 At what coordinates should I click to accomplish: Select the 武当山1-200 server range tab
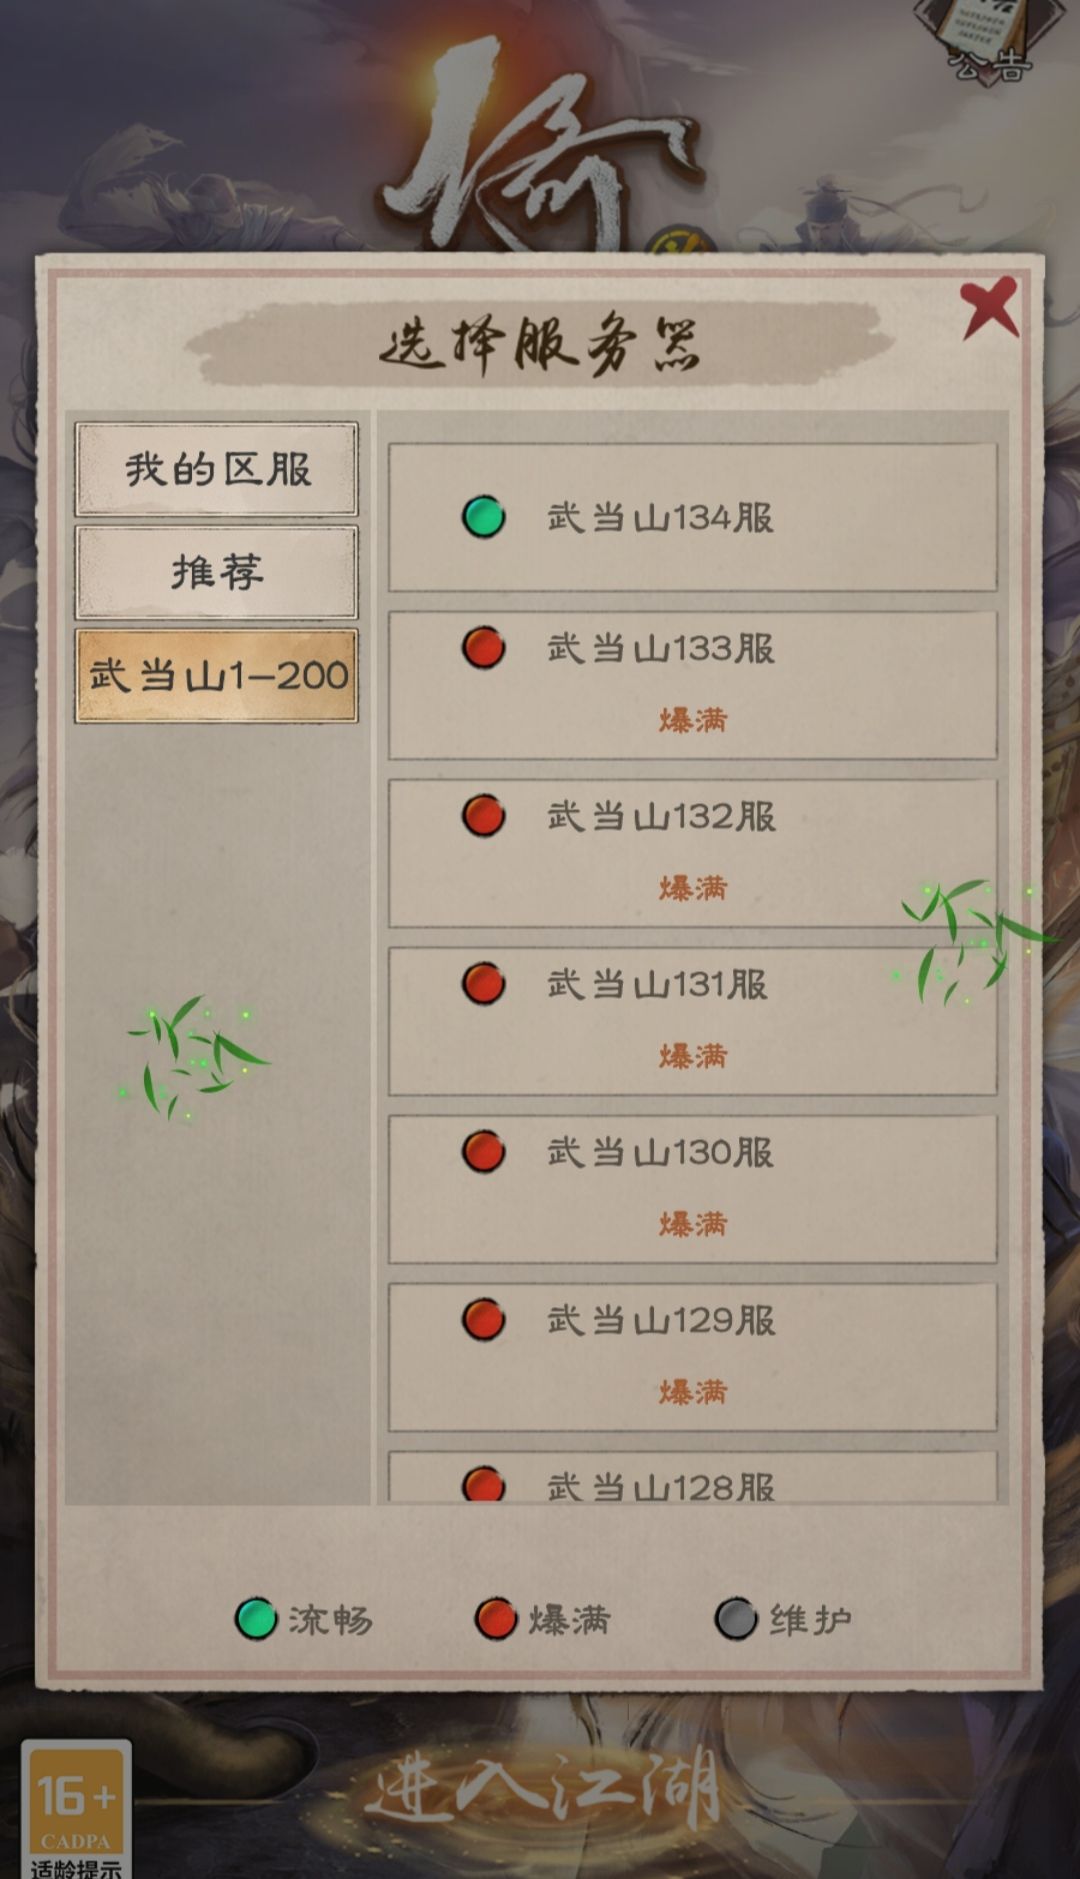217,676
